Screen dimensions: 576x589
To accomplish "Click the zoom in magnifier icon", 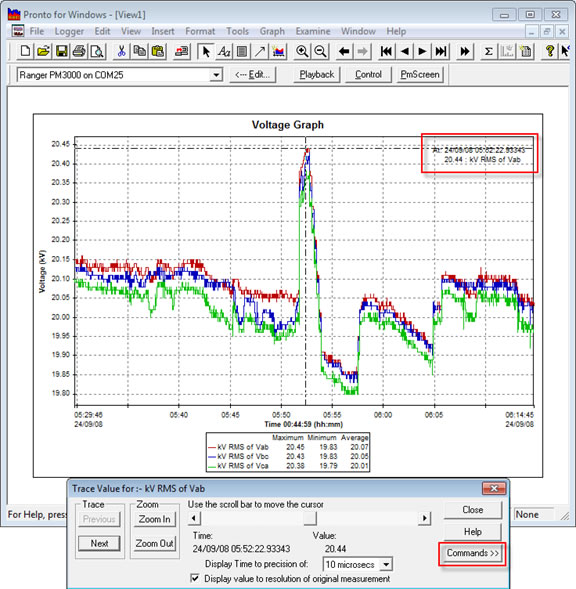I will pyautogui.click(x=302, y=51).
